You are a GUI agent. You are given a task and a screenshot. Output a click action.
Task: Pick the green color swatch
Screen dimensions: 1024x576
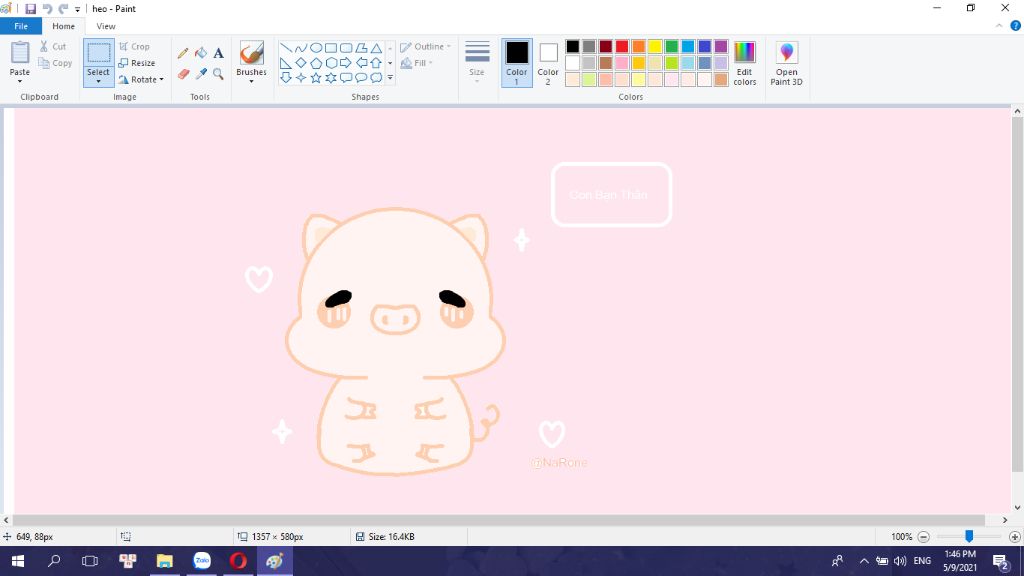671,46
